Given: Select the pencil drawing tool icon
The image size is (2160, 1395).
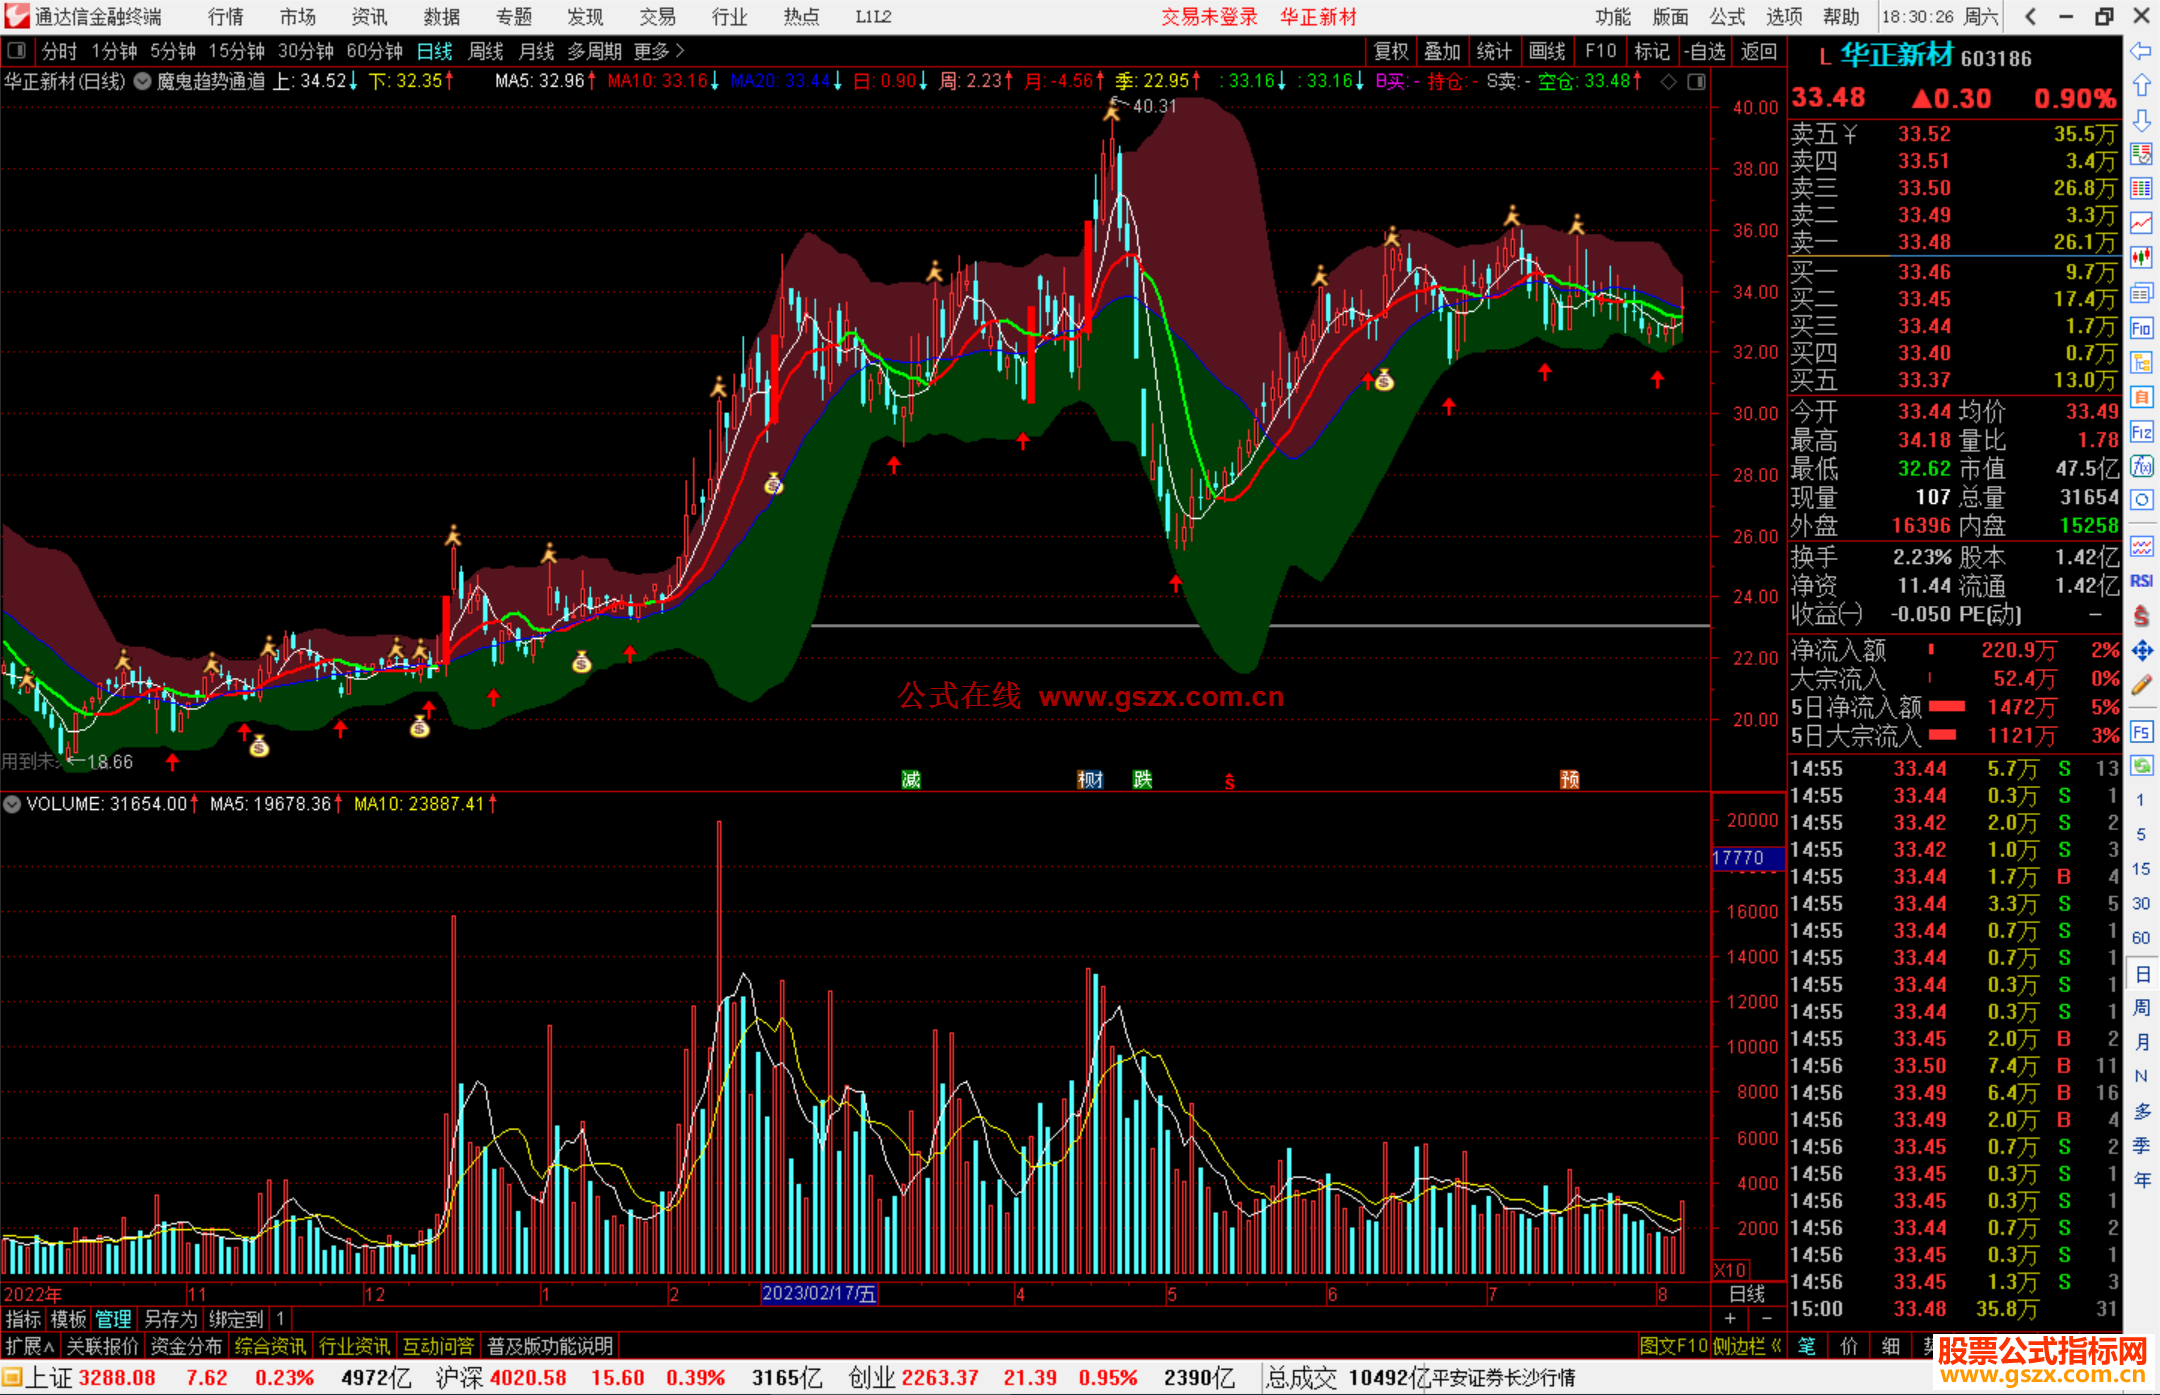Looking at the screenshot, I should tap(2141, 685).
